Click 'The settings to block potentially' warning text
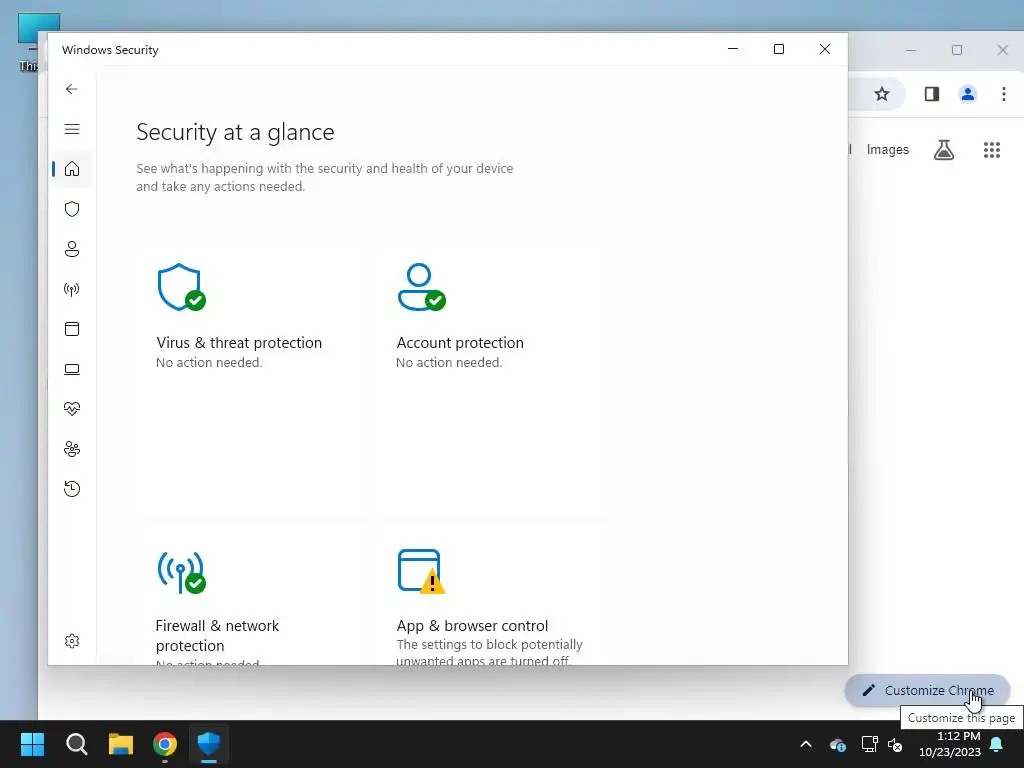The height and width of the screenshot is (768, 1024). click(x=489, y=645)
